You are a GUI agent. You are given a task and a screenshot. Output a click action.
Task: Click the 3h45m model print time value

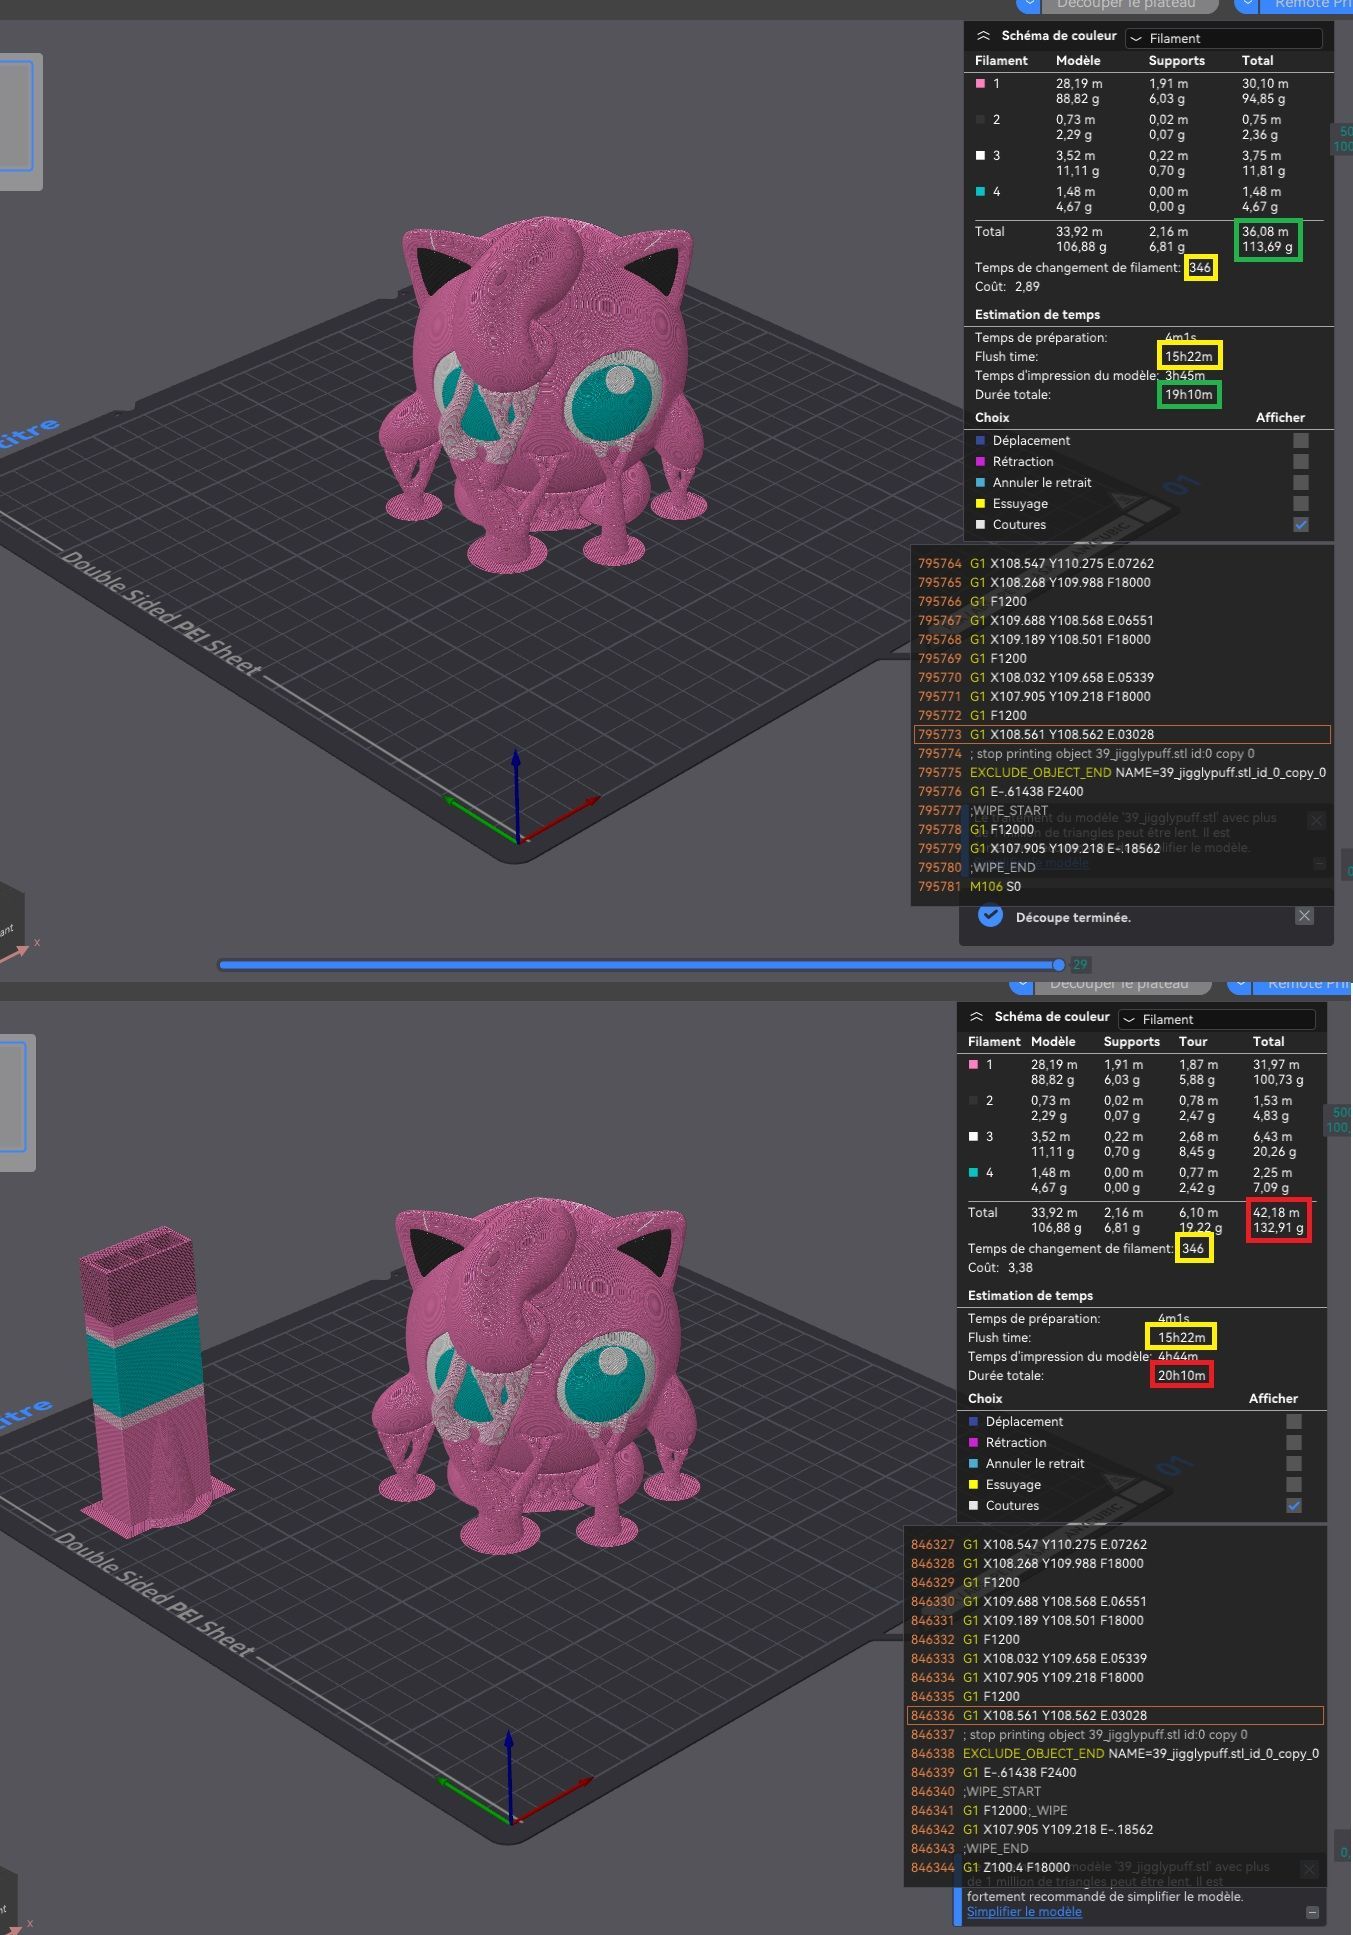(1185, 376)
